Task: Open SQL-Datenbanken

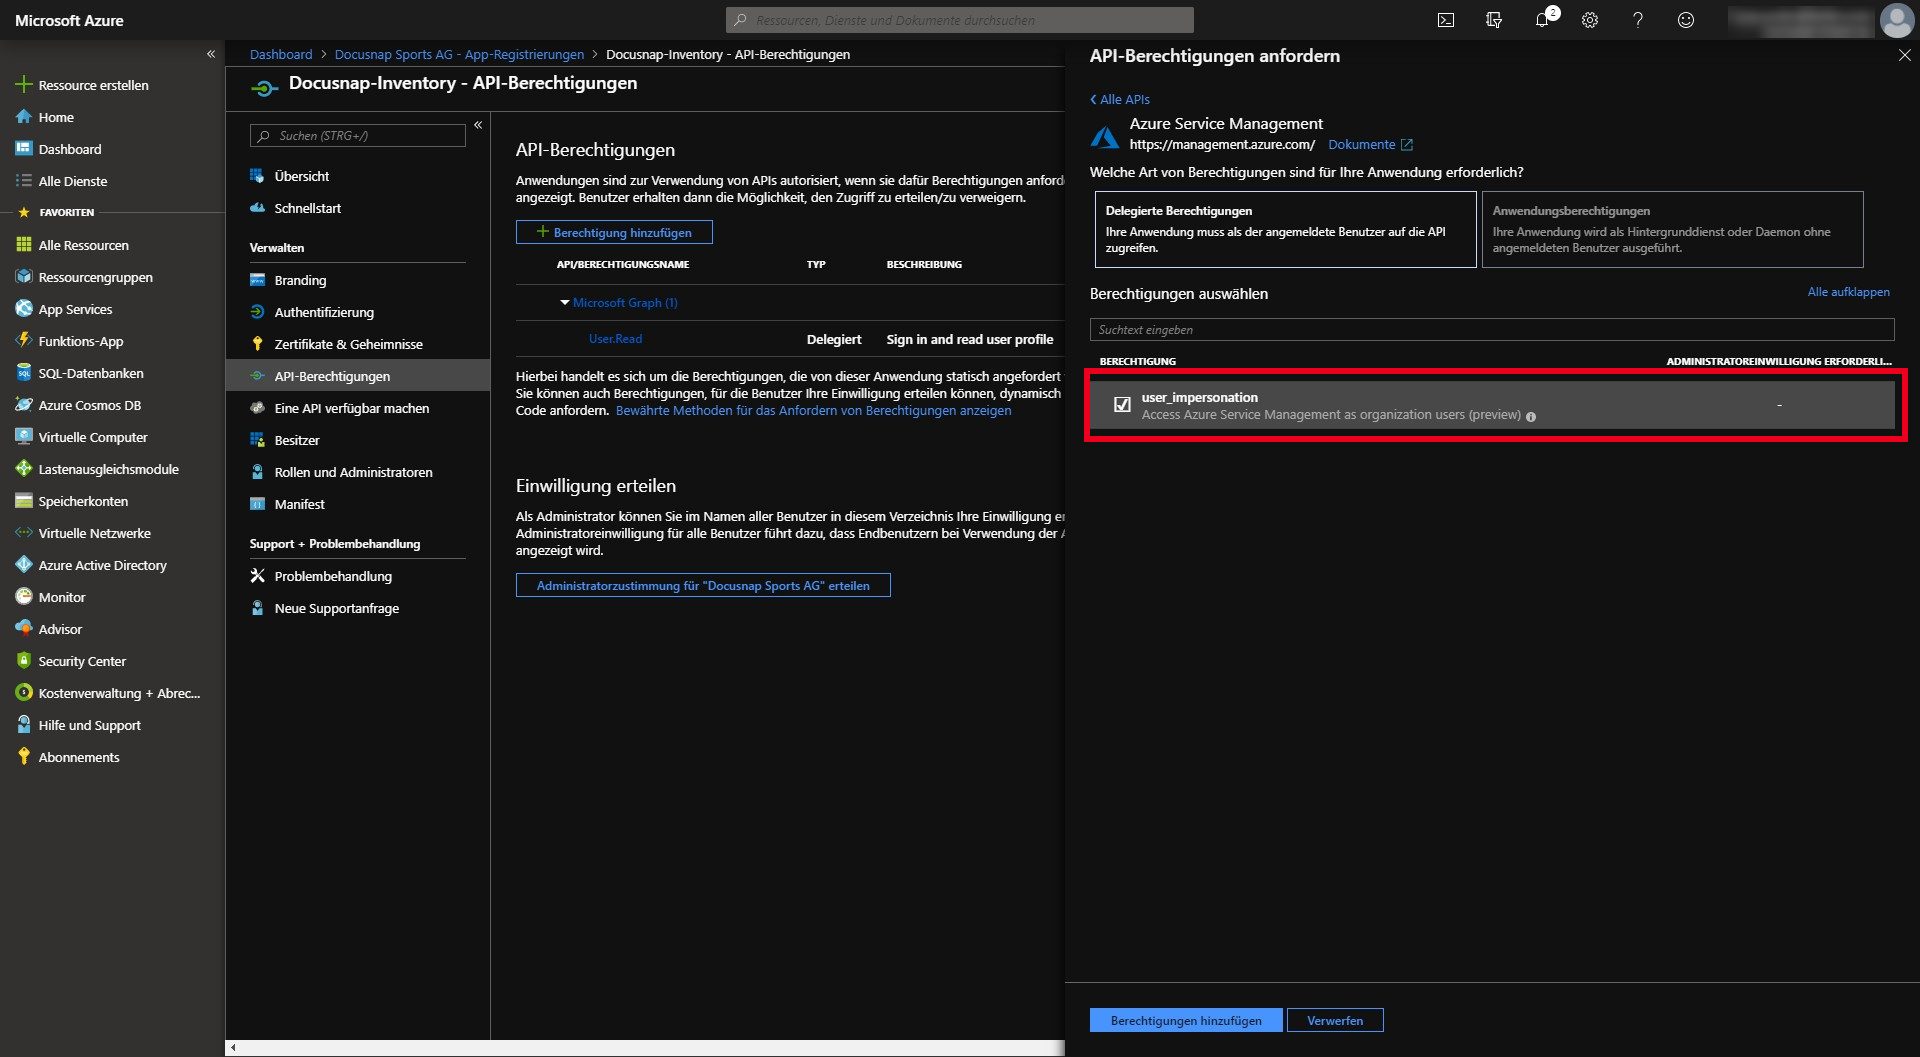Action: [x=90, y=373]
